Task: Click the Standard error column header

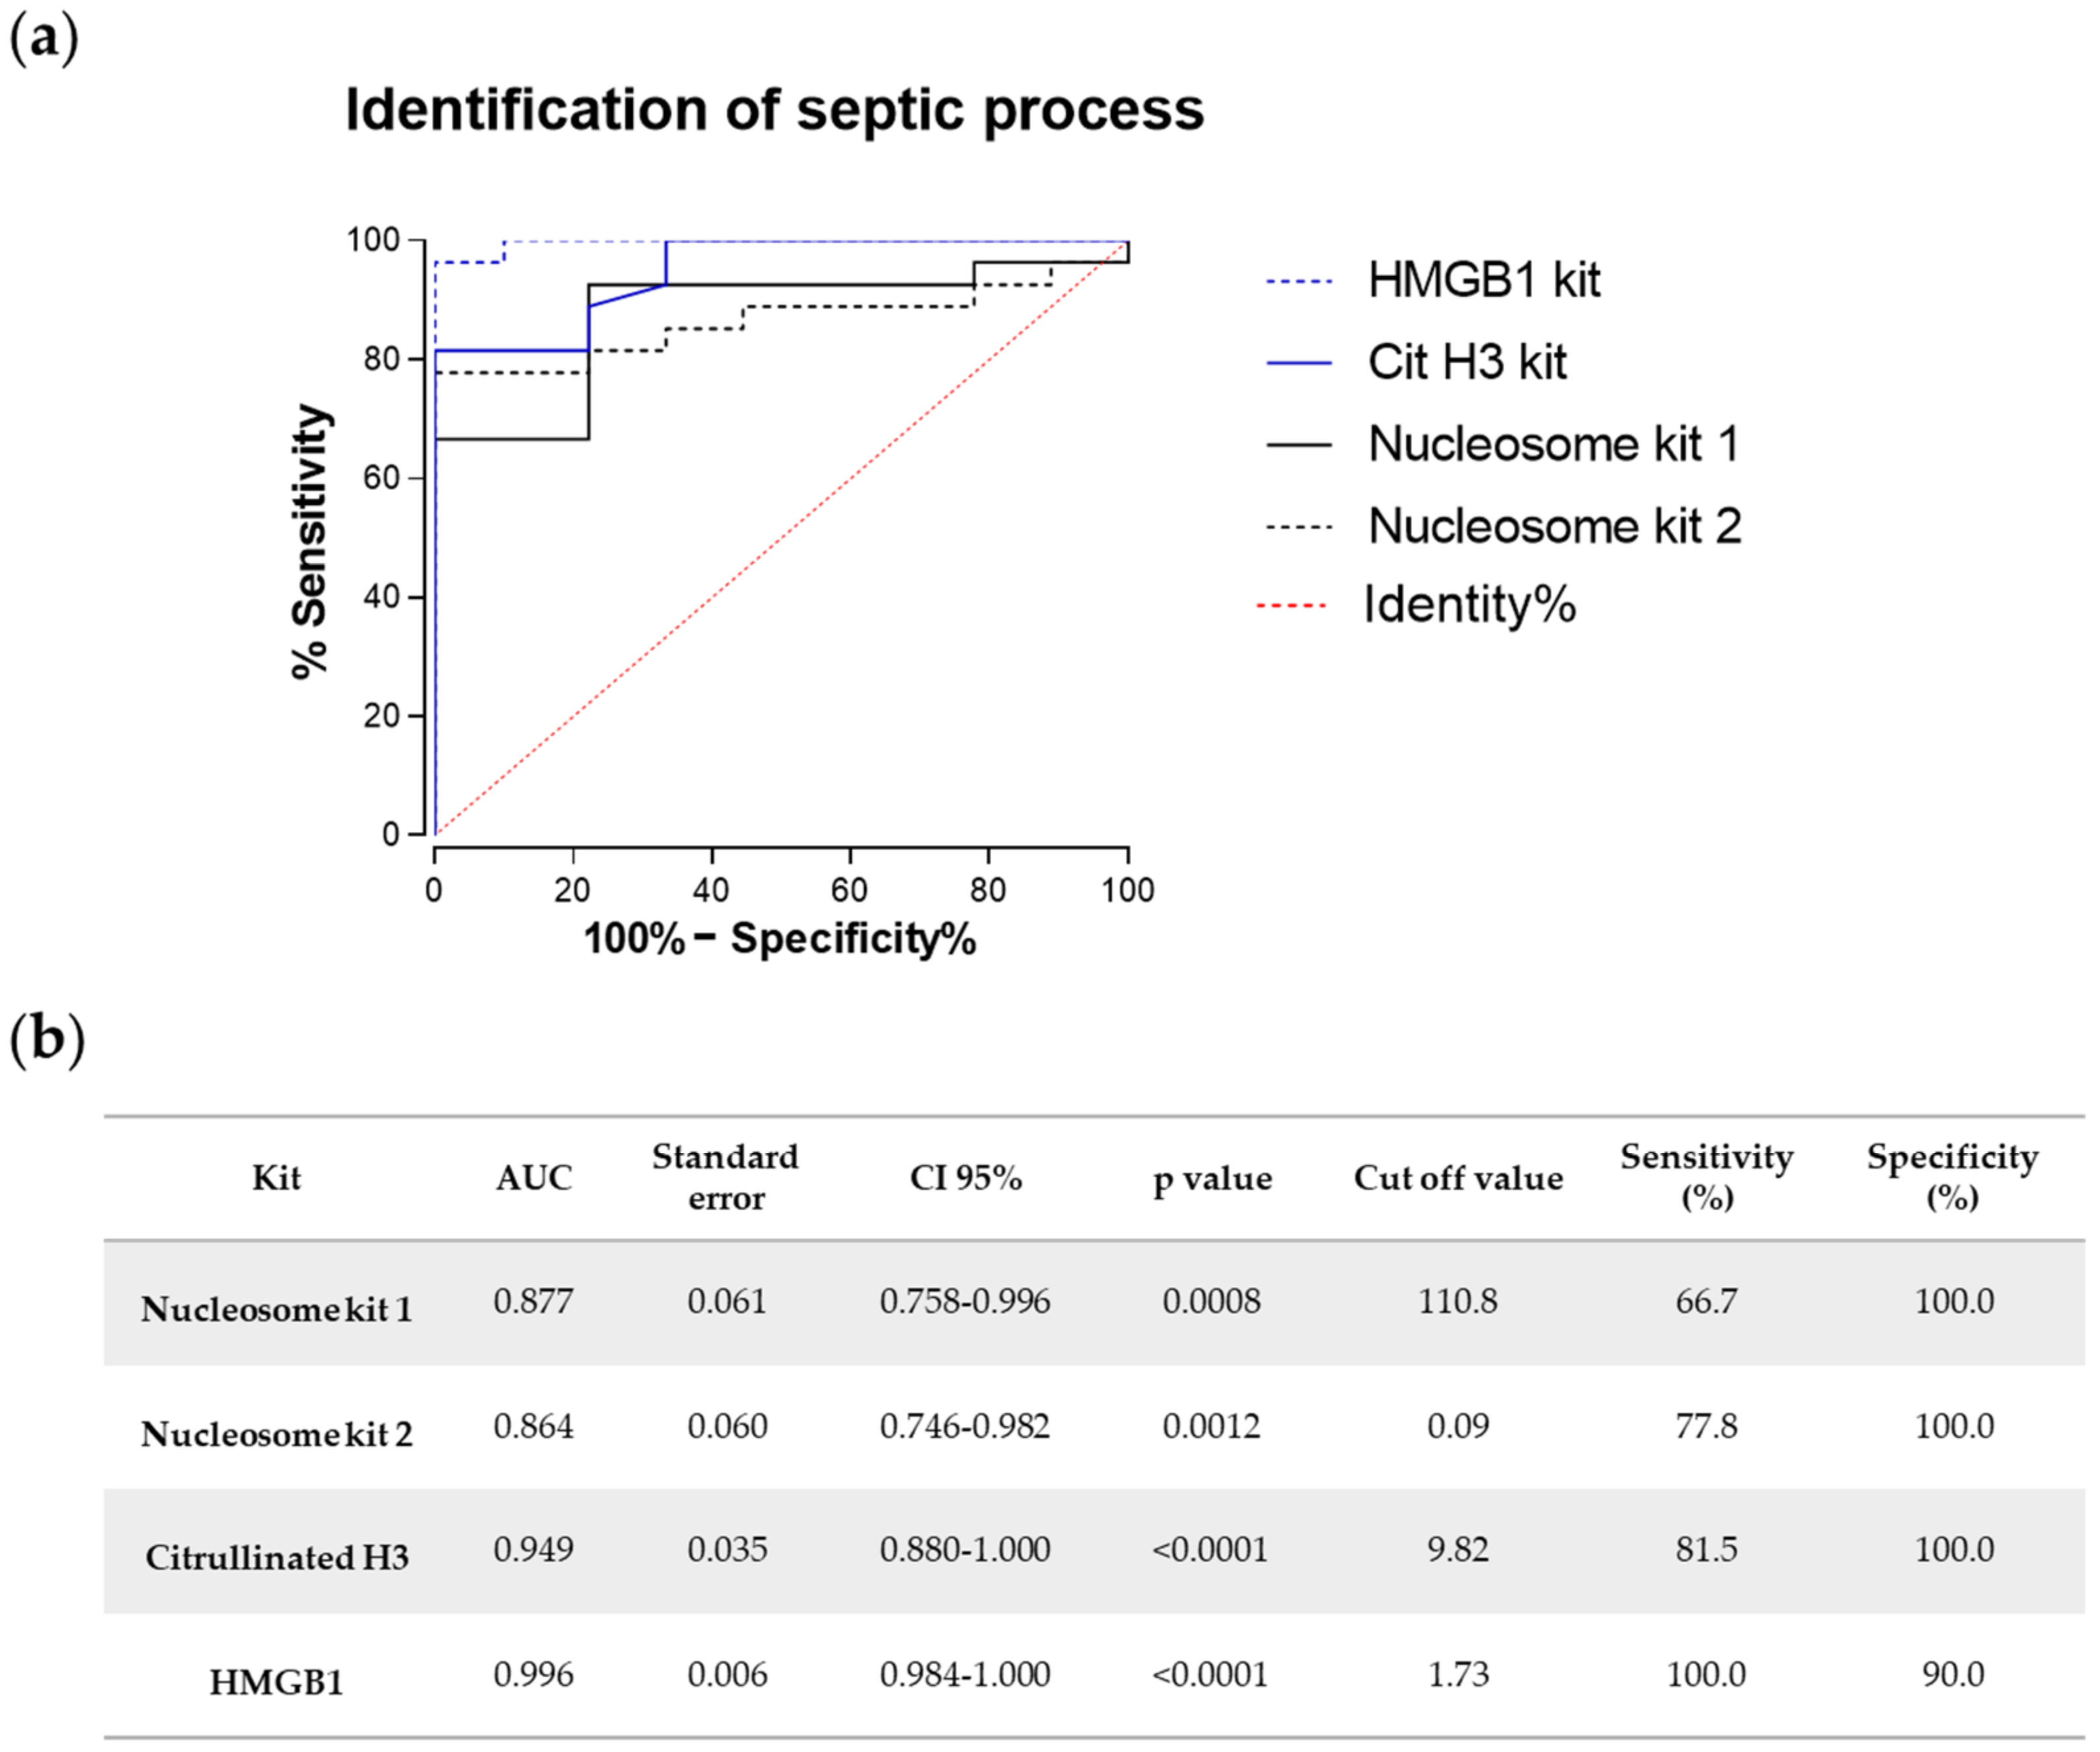Action: (x=725, y=1177)
